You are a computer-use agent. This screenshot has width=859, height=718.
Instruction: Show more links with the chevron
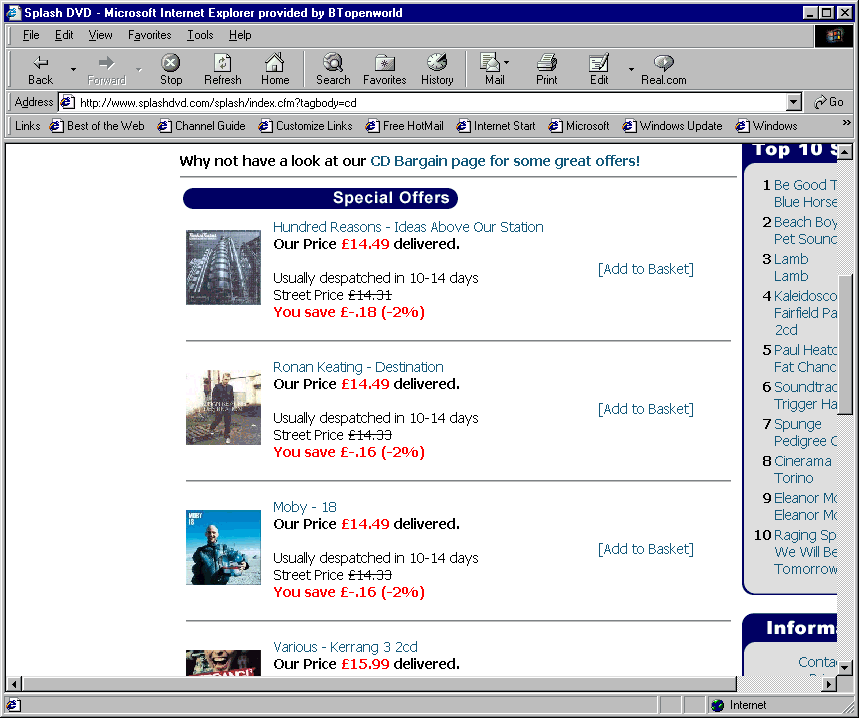[846, 122]
